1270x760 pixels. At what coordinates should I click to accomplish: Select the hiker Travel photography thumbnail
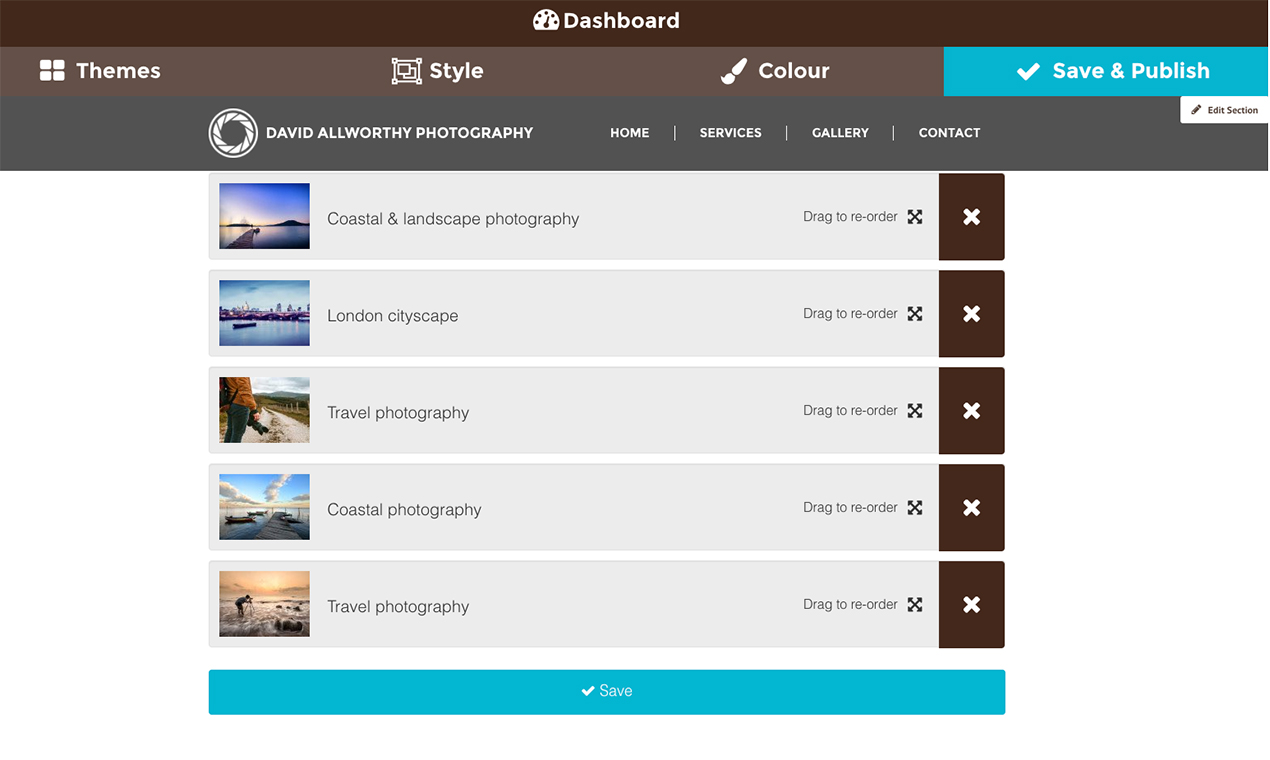tap(264, 410)
